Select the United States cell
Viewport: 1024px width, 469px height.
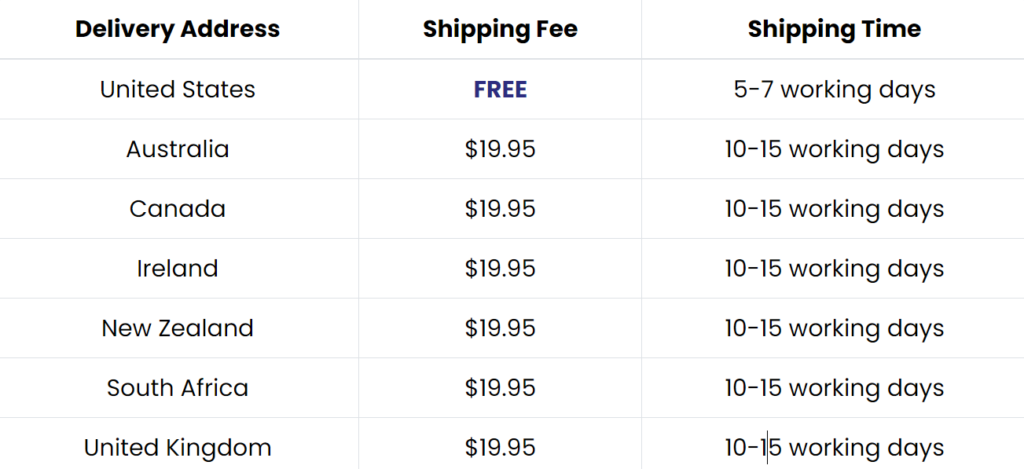pyautogui.click(x=178, y=89)
